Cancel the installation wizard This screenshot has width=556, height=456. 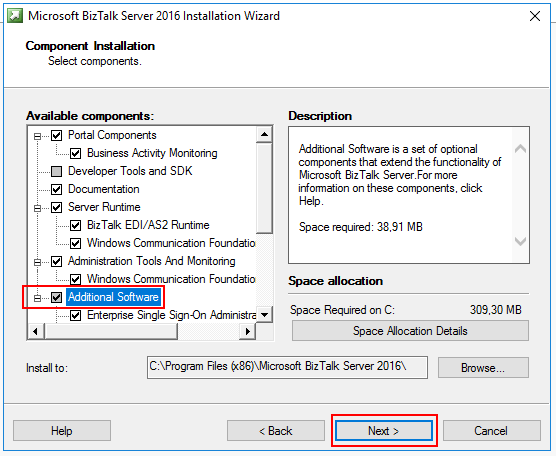491,431
